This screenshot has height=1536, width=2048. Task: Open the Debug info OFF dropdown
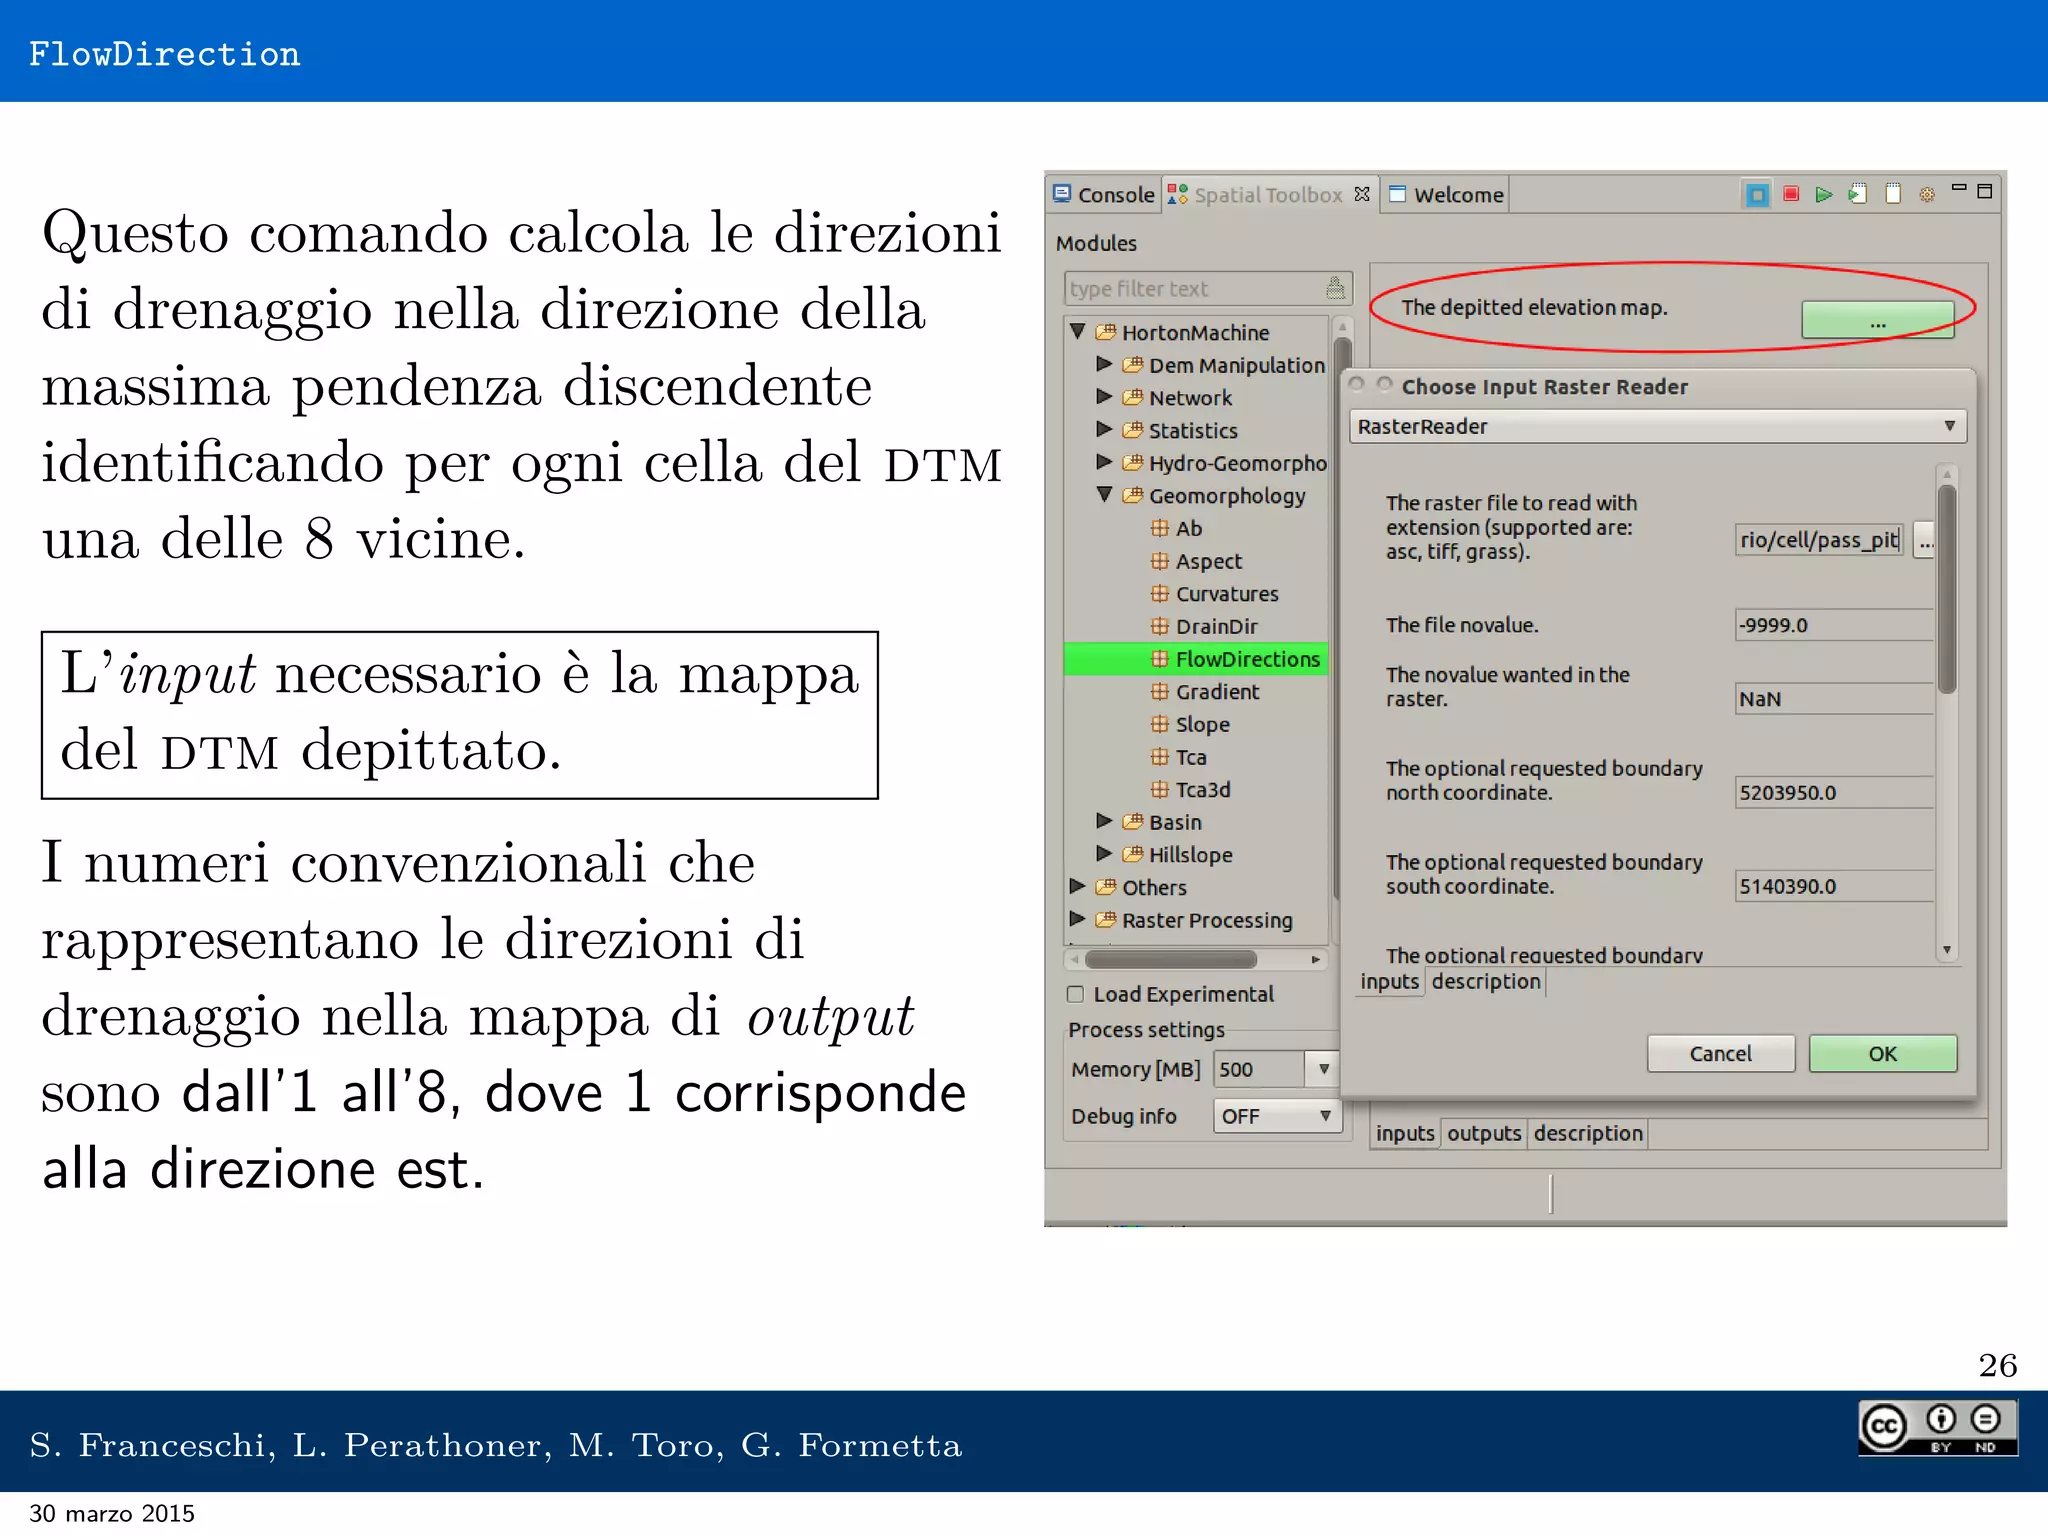(x=1276, y=1116)
